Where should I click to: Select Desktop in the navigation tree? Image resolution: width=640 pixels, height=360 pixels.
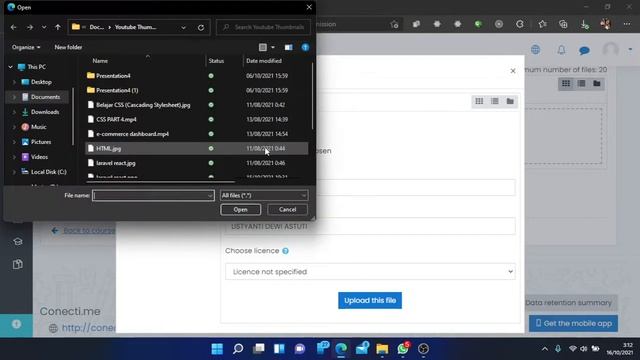41,82
